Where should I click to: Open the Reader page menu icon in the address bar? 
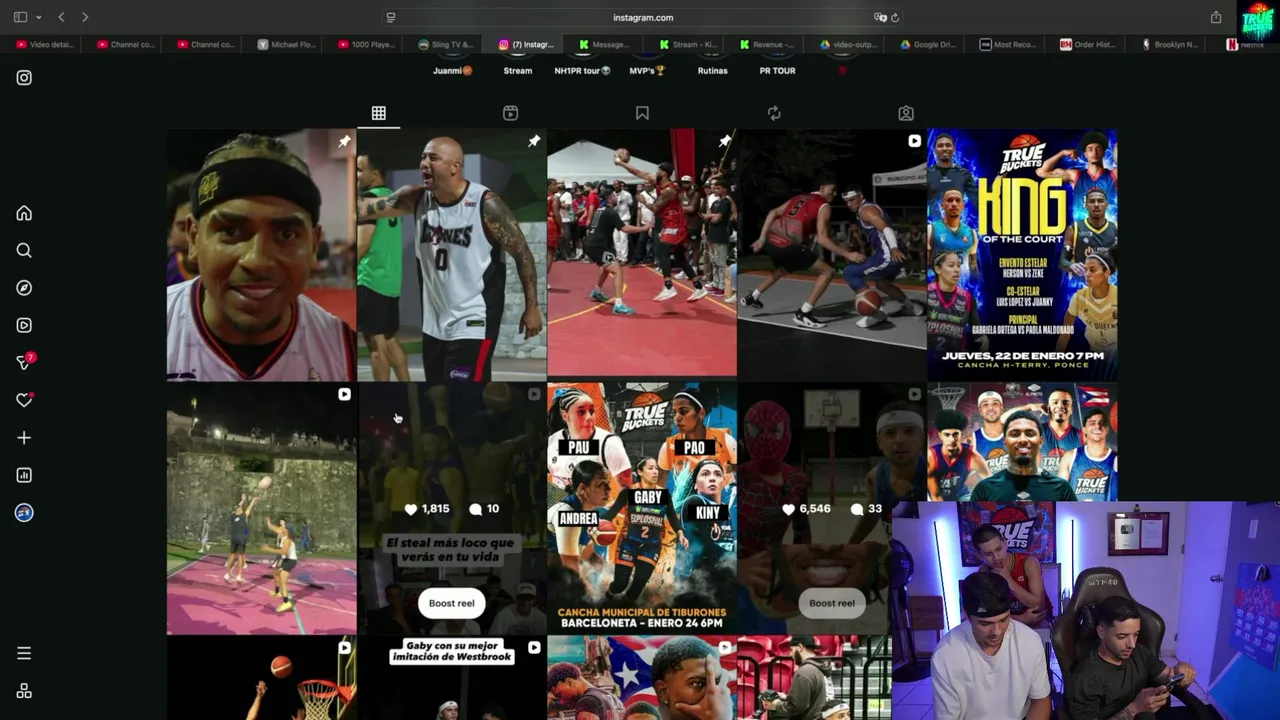click(x=391, y=17)
